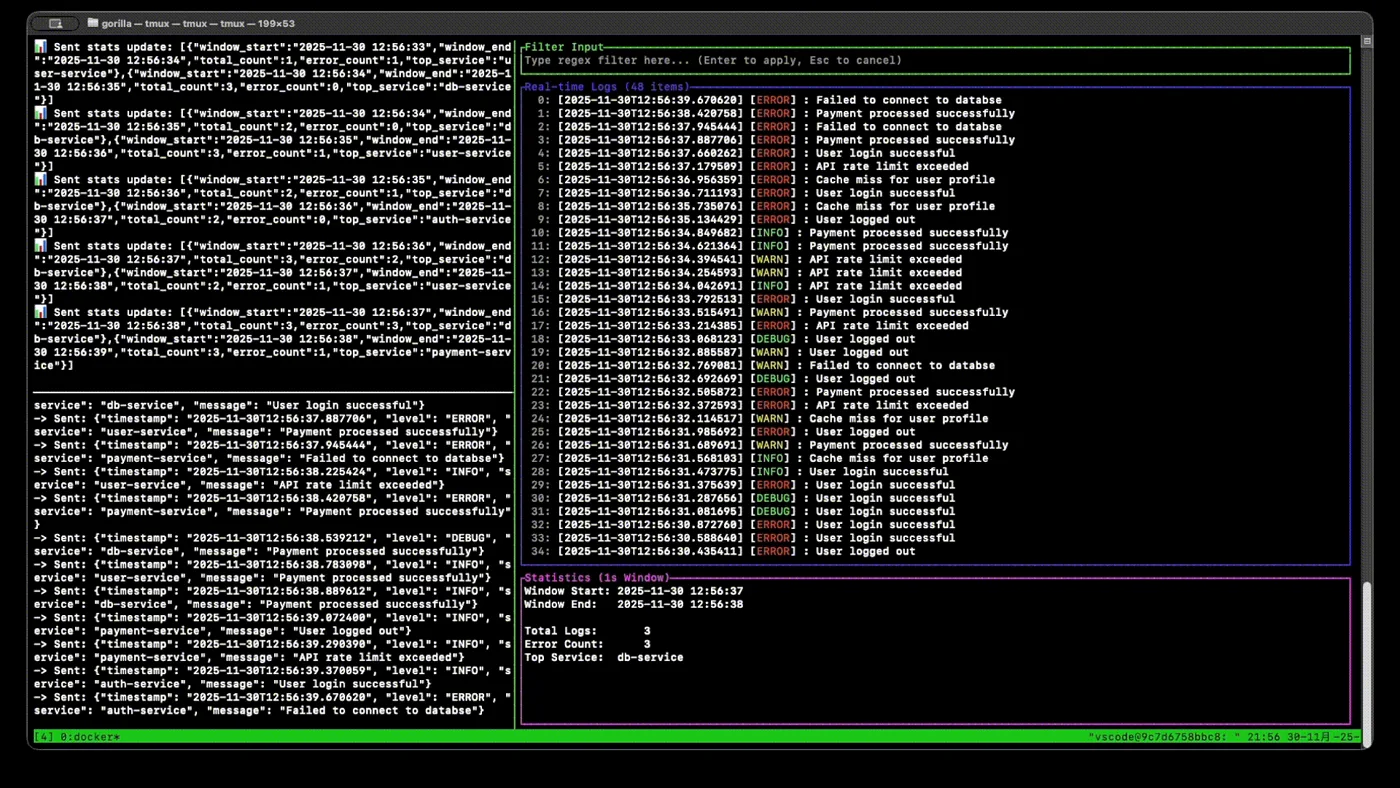
Task: Click the "Window End" statistics line
Action: (634, 605)
